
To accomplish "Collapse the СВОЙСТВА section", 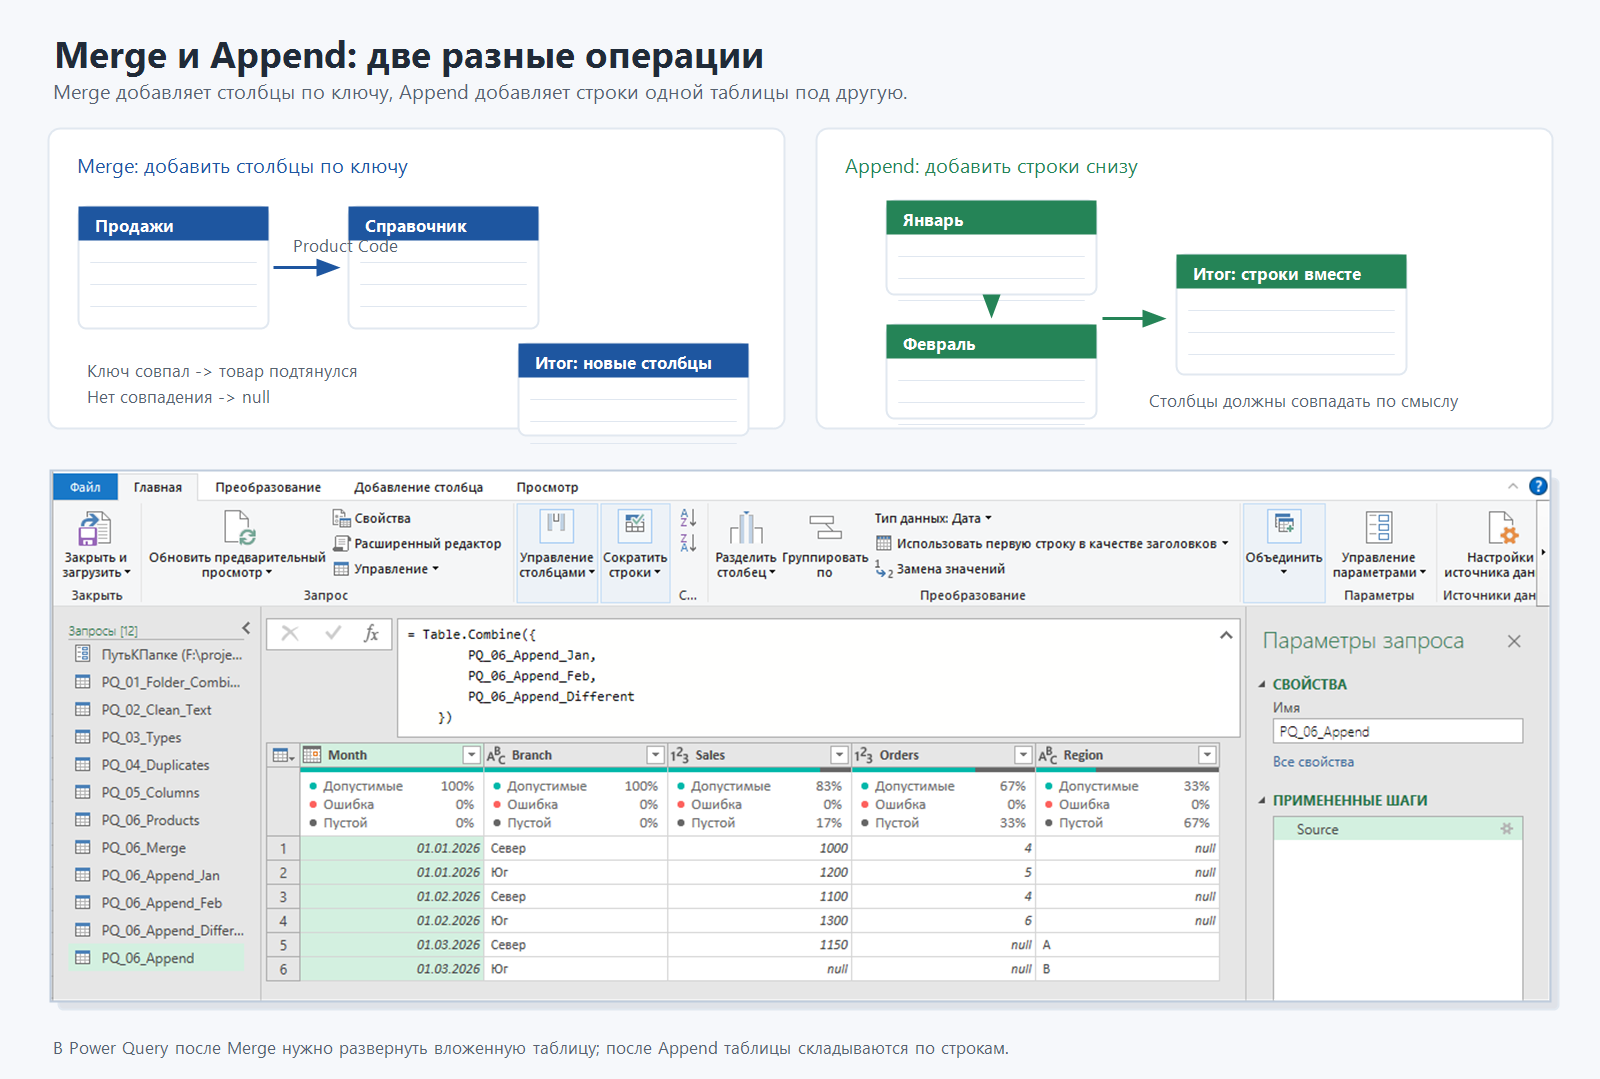I will click(1262, 685).
